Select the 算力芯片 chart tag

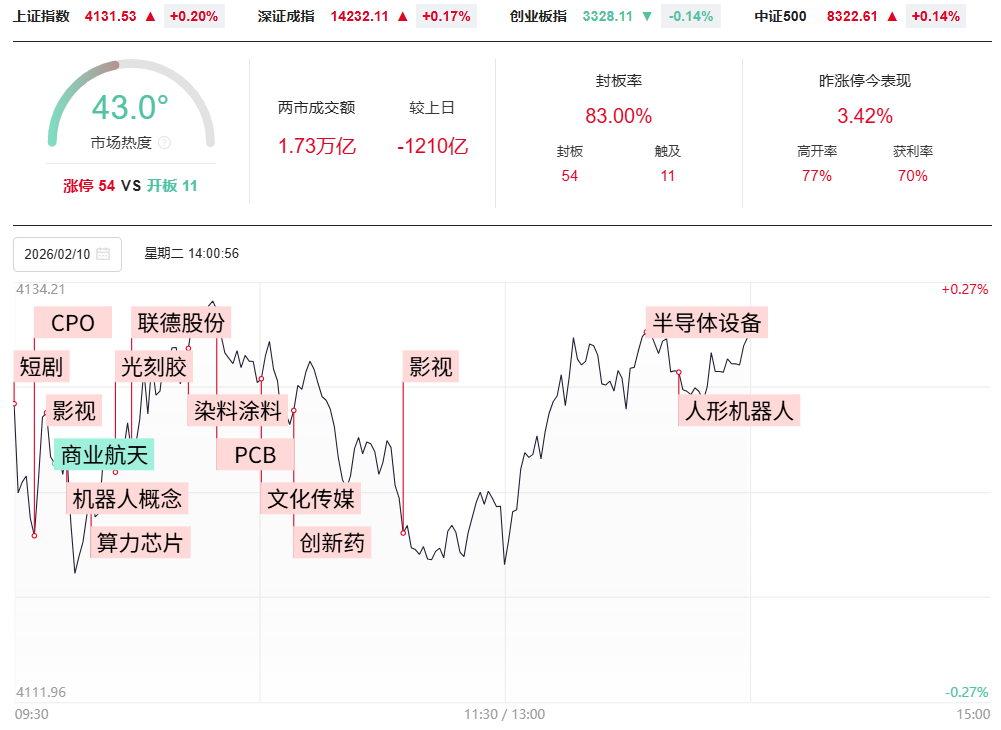(x=140, y=543)
